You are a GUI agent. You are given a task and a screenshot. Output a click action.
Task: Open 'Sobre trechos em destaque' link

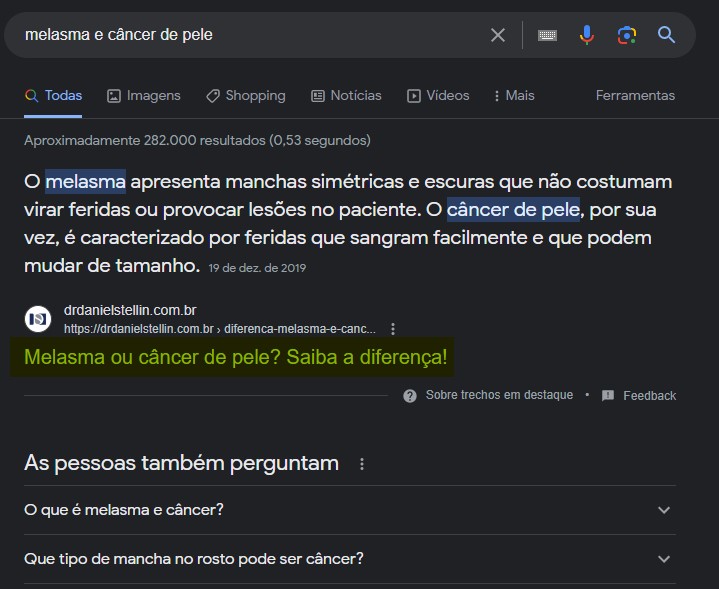(499, 395)
